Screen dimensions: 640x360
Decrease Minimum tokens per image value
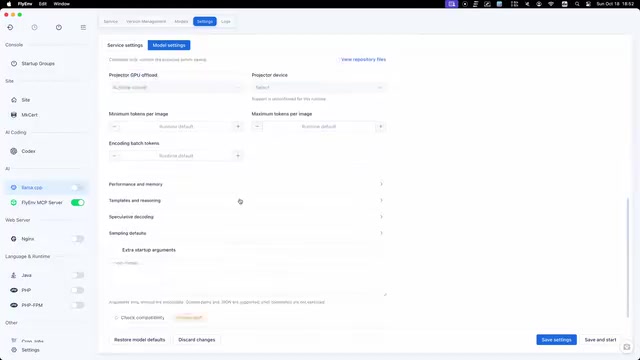click(114, 127)
